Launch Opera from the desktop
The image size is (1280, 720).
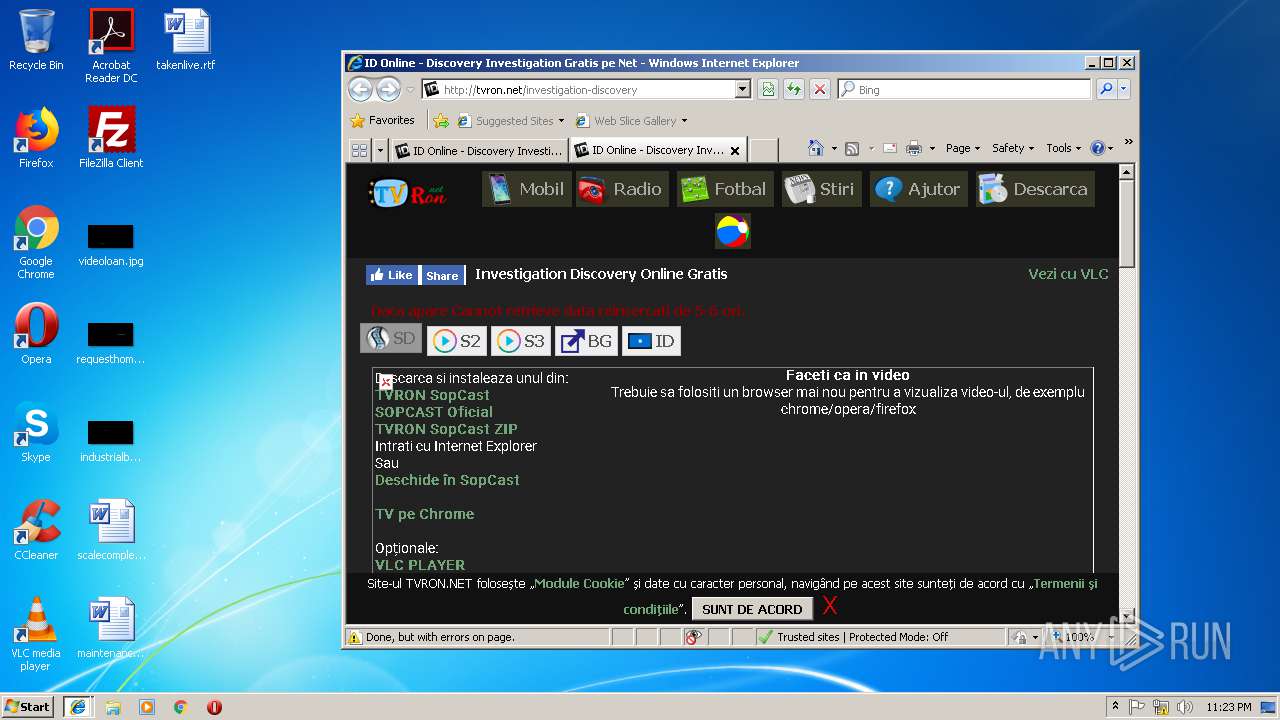point(36,334)
